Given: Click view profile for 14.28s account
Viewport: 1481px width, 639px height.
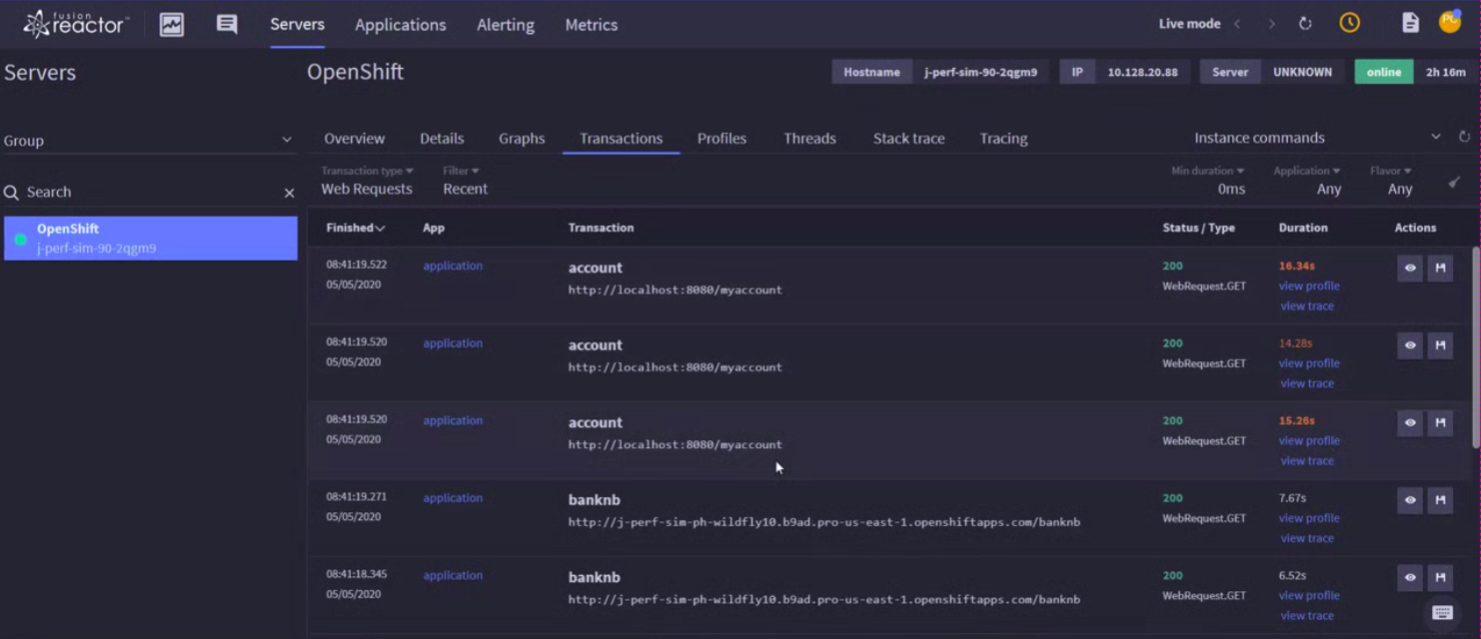Looking at the screenshot, I should [1309, 363].
